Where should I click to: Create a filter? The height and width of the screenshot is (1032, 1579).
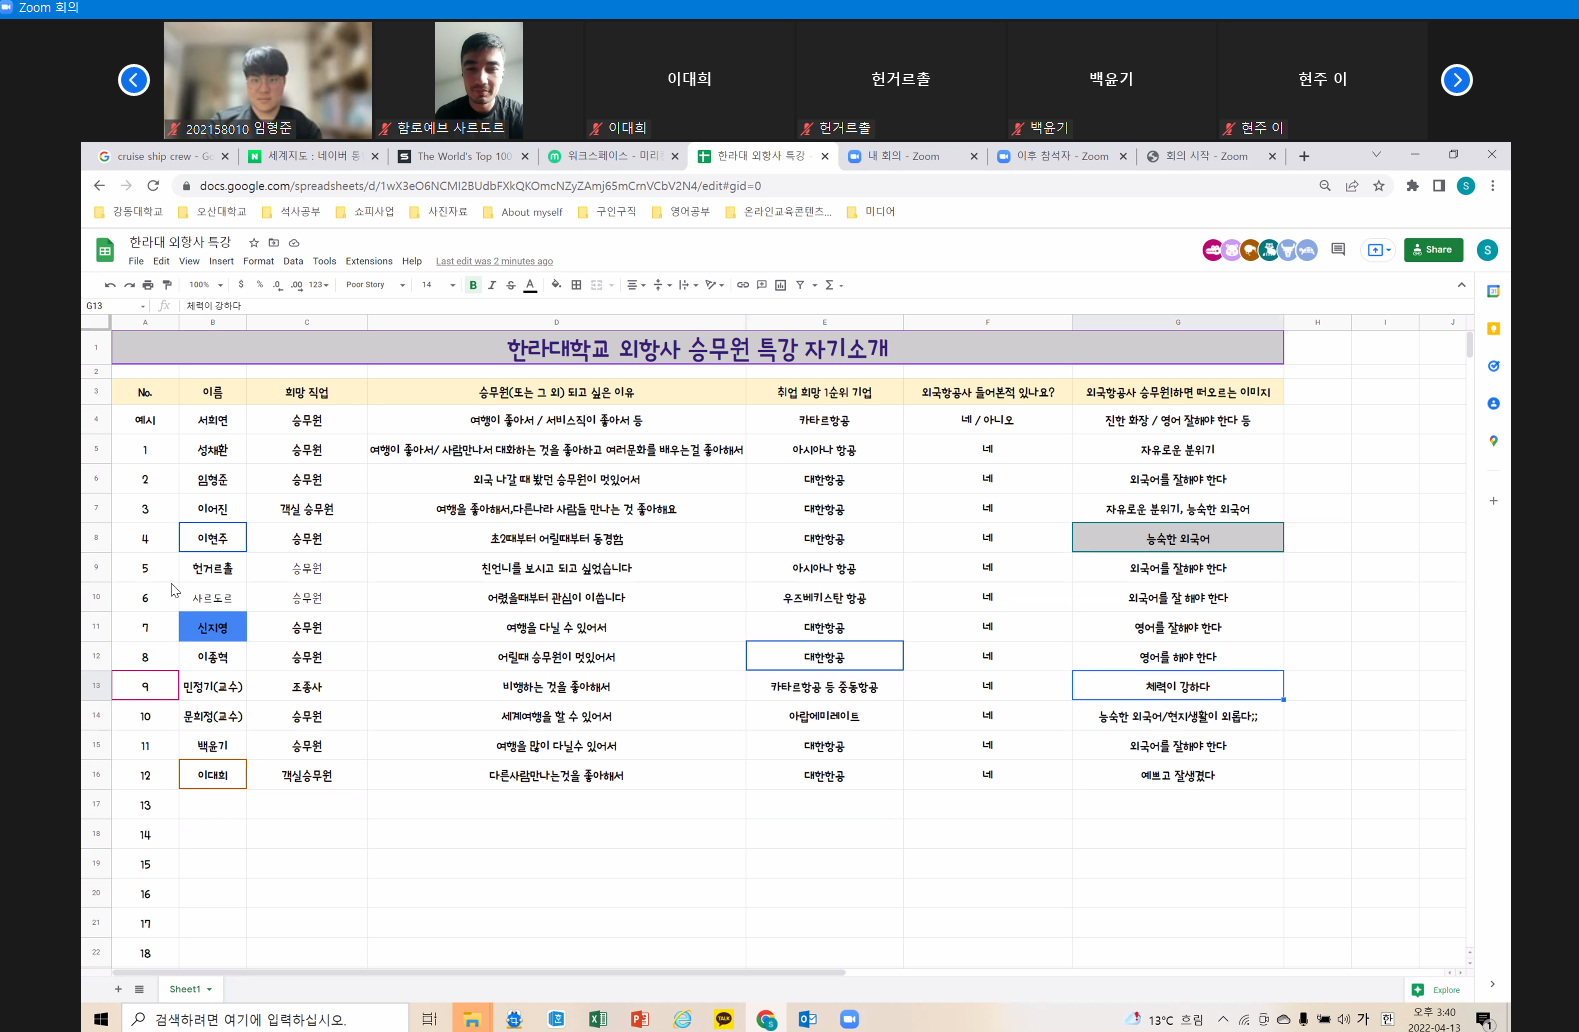tap(800, 285)
